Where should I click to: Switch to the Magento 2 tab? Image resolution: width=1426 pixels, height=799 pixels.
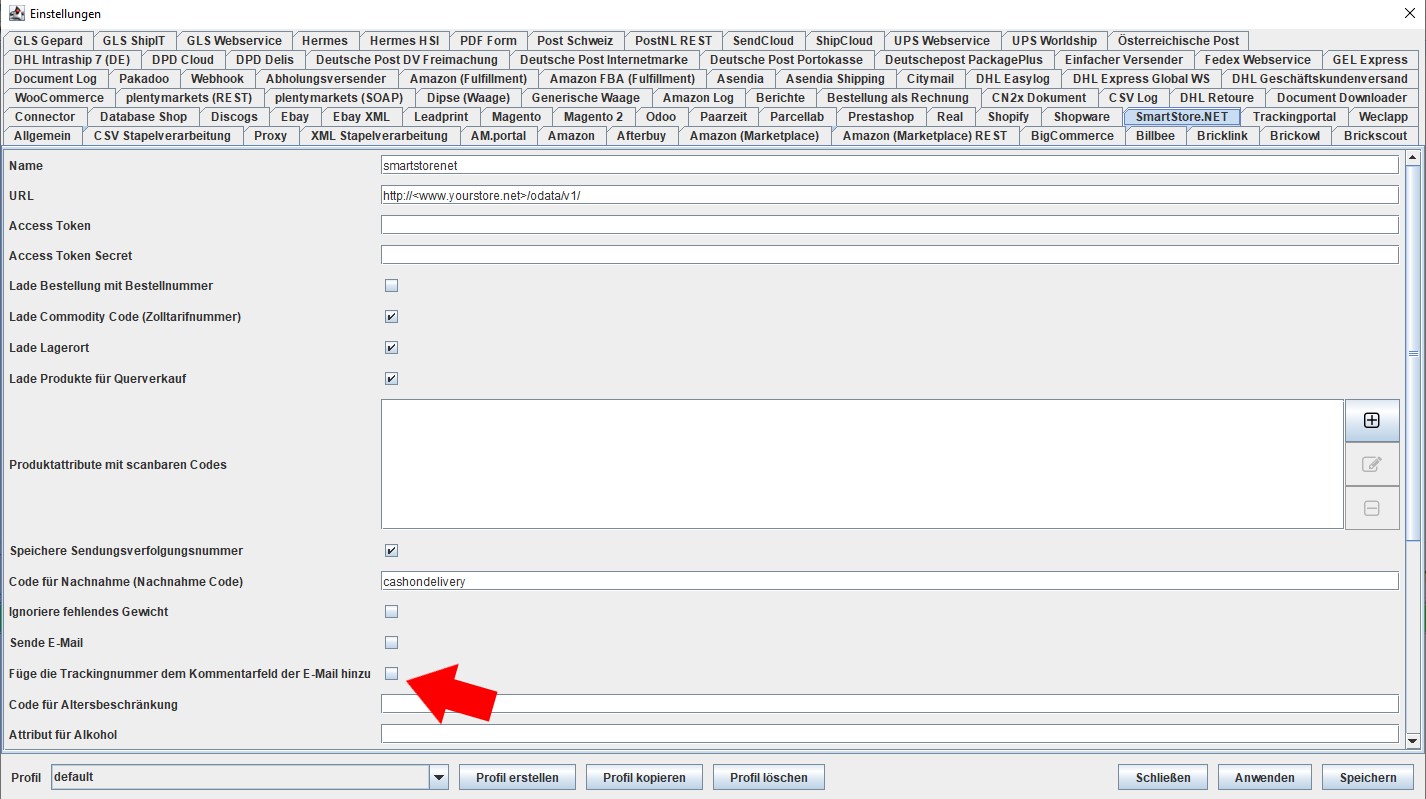pyautogui.click(x=593, y=117)
